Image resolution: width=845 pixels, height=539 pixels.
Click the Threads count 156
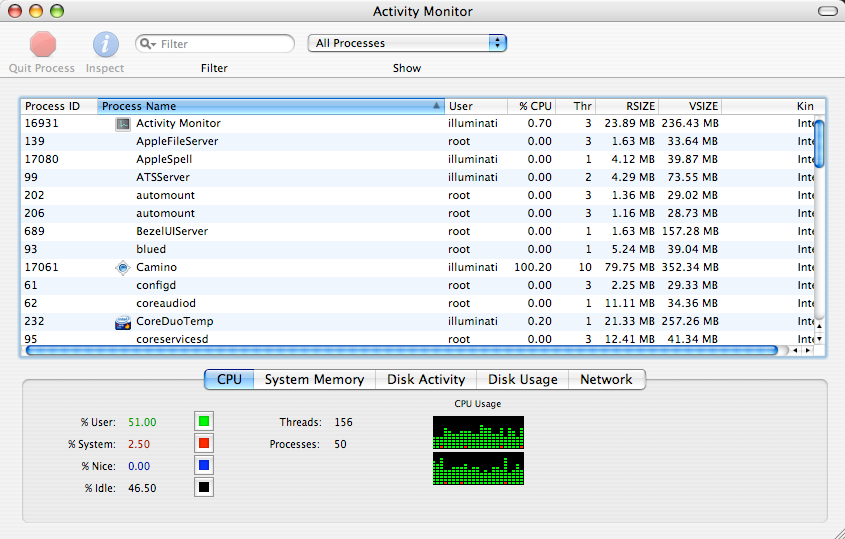(343, 422)
